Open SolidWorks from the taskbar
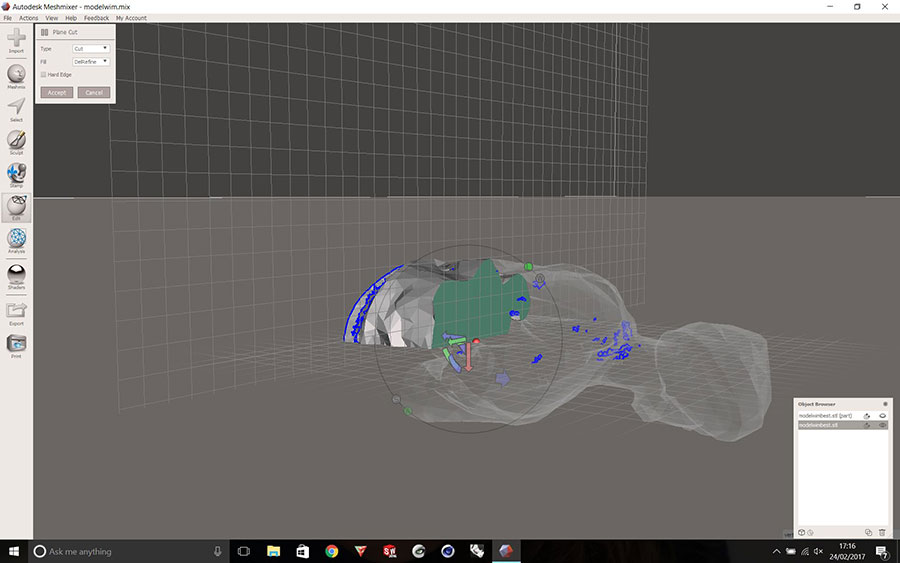 (390, 552)
